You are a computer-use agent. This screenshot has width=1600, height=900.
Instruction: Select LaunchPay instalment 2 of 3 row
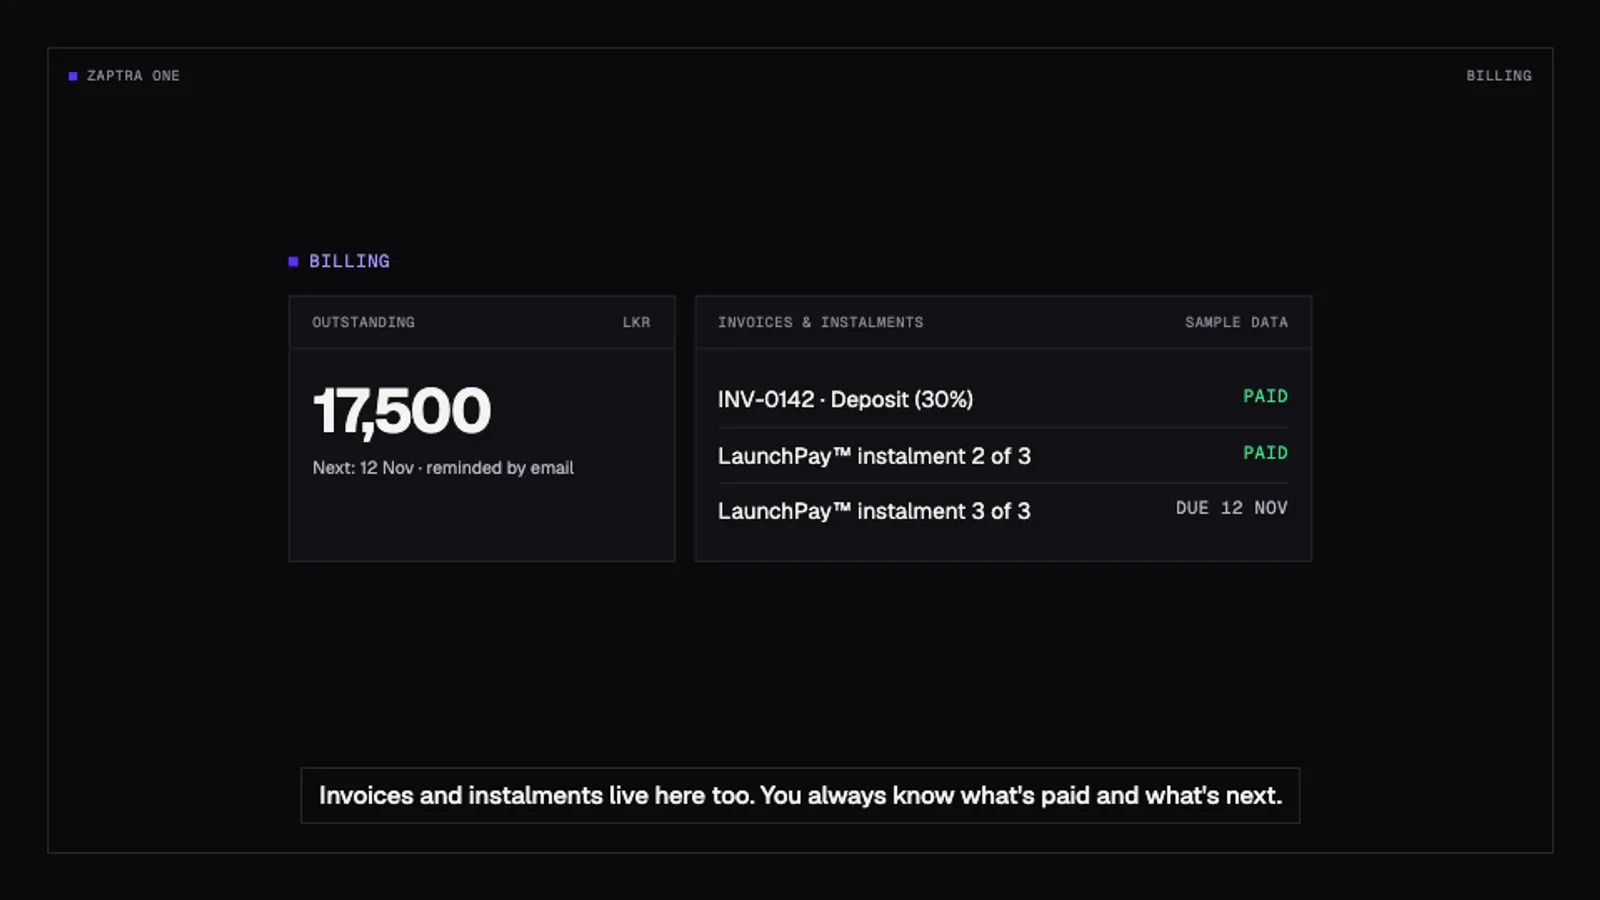point(1003,456)
